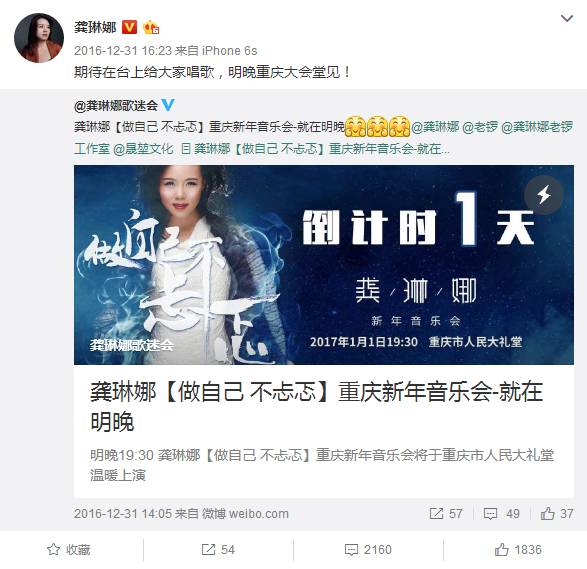View 49 comments on original post
The width and height of the screenshot is (587, 569).
point(502,513)
